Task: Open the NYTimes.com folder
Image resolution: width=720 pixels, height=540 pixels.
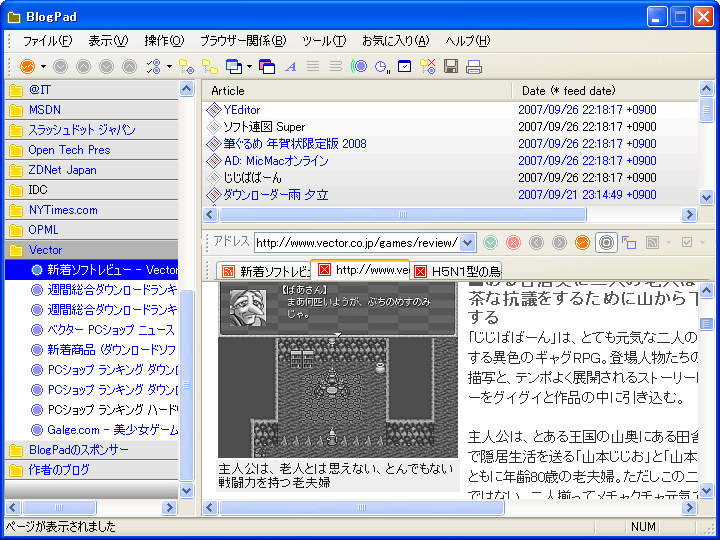Action: [x=91, y=210]
